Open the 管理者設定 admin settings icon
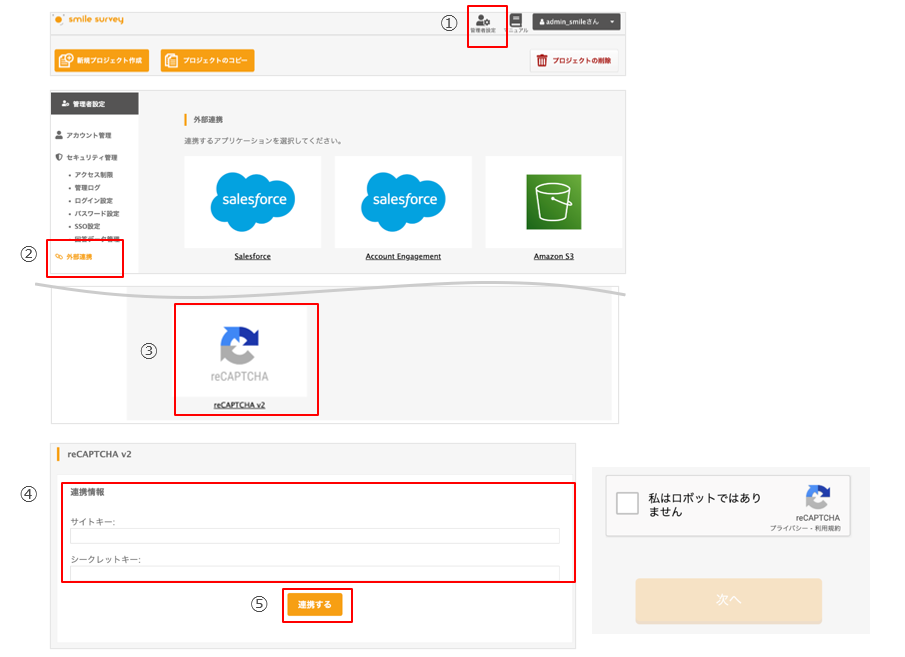 tap(483, 24)
